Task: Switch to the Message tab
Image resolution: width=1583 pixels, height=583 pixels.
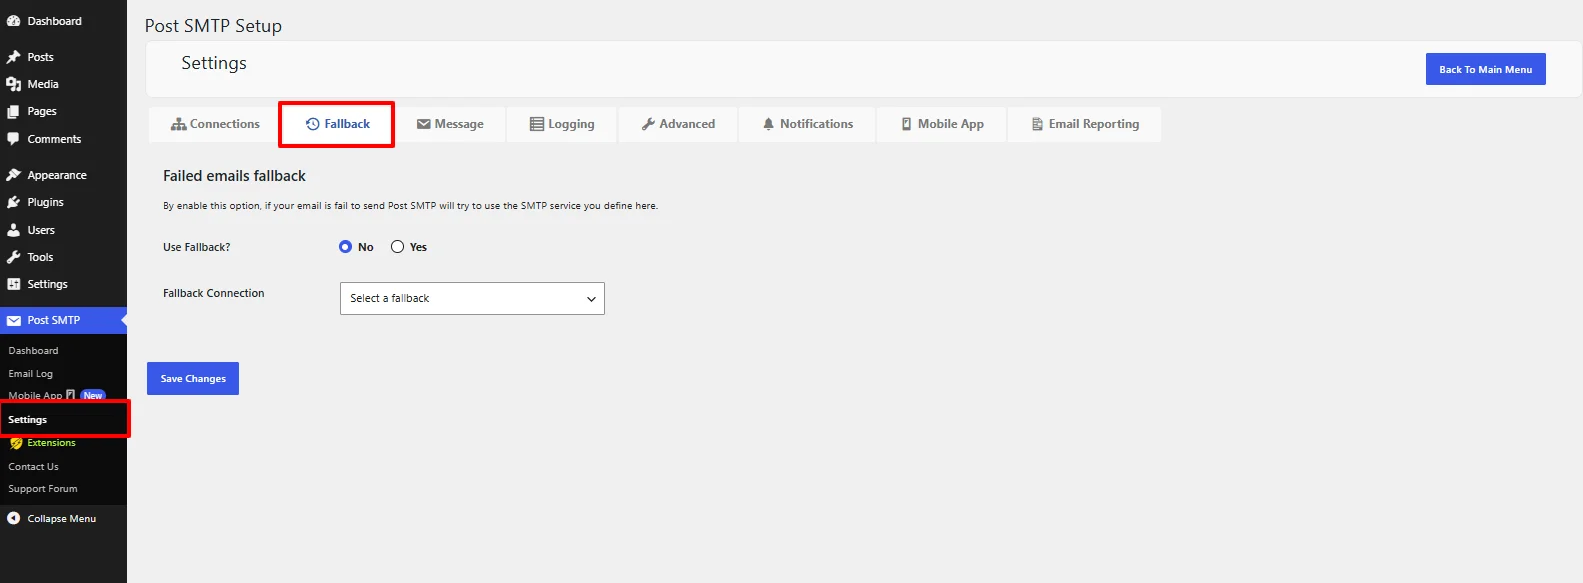Action: pyautogui.click(x=450, y=124)
